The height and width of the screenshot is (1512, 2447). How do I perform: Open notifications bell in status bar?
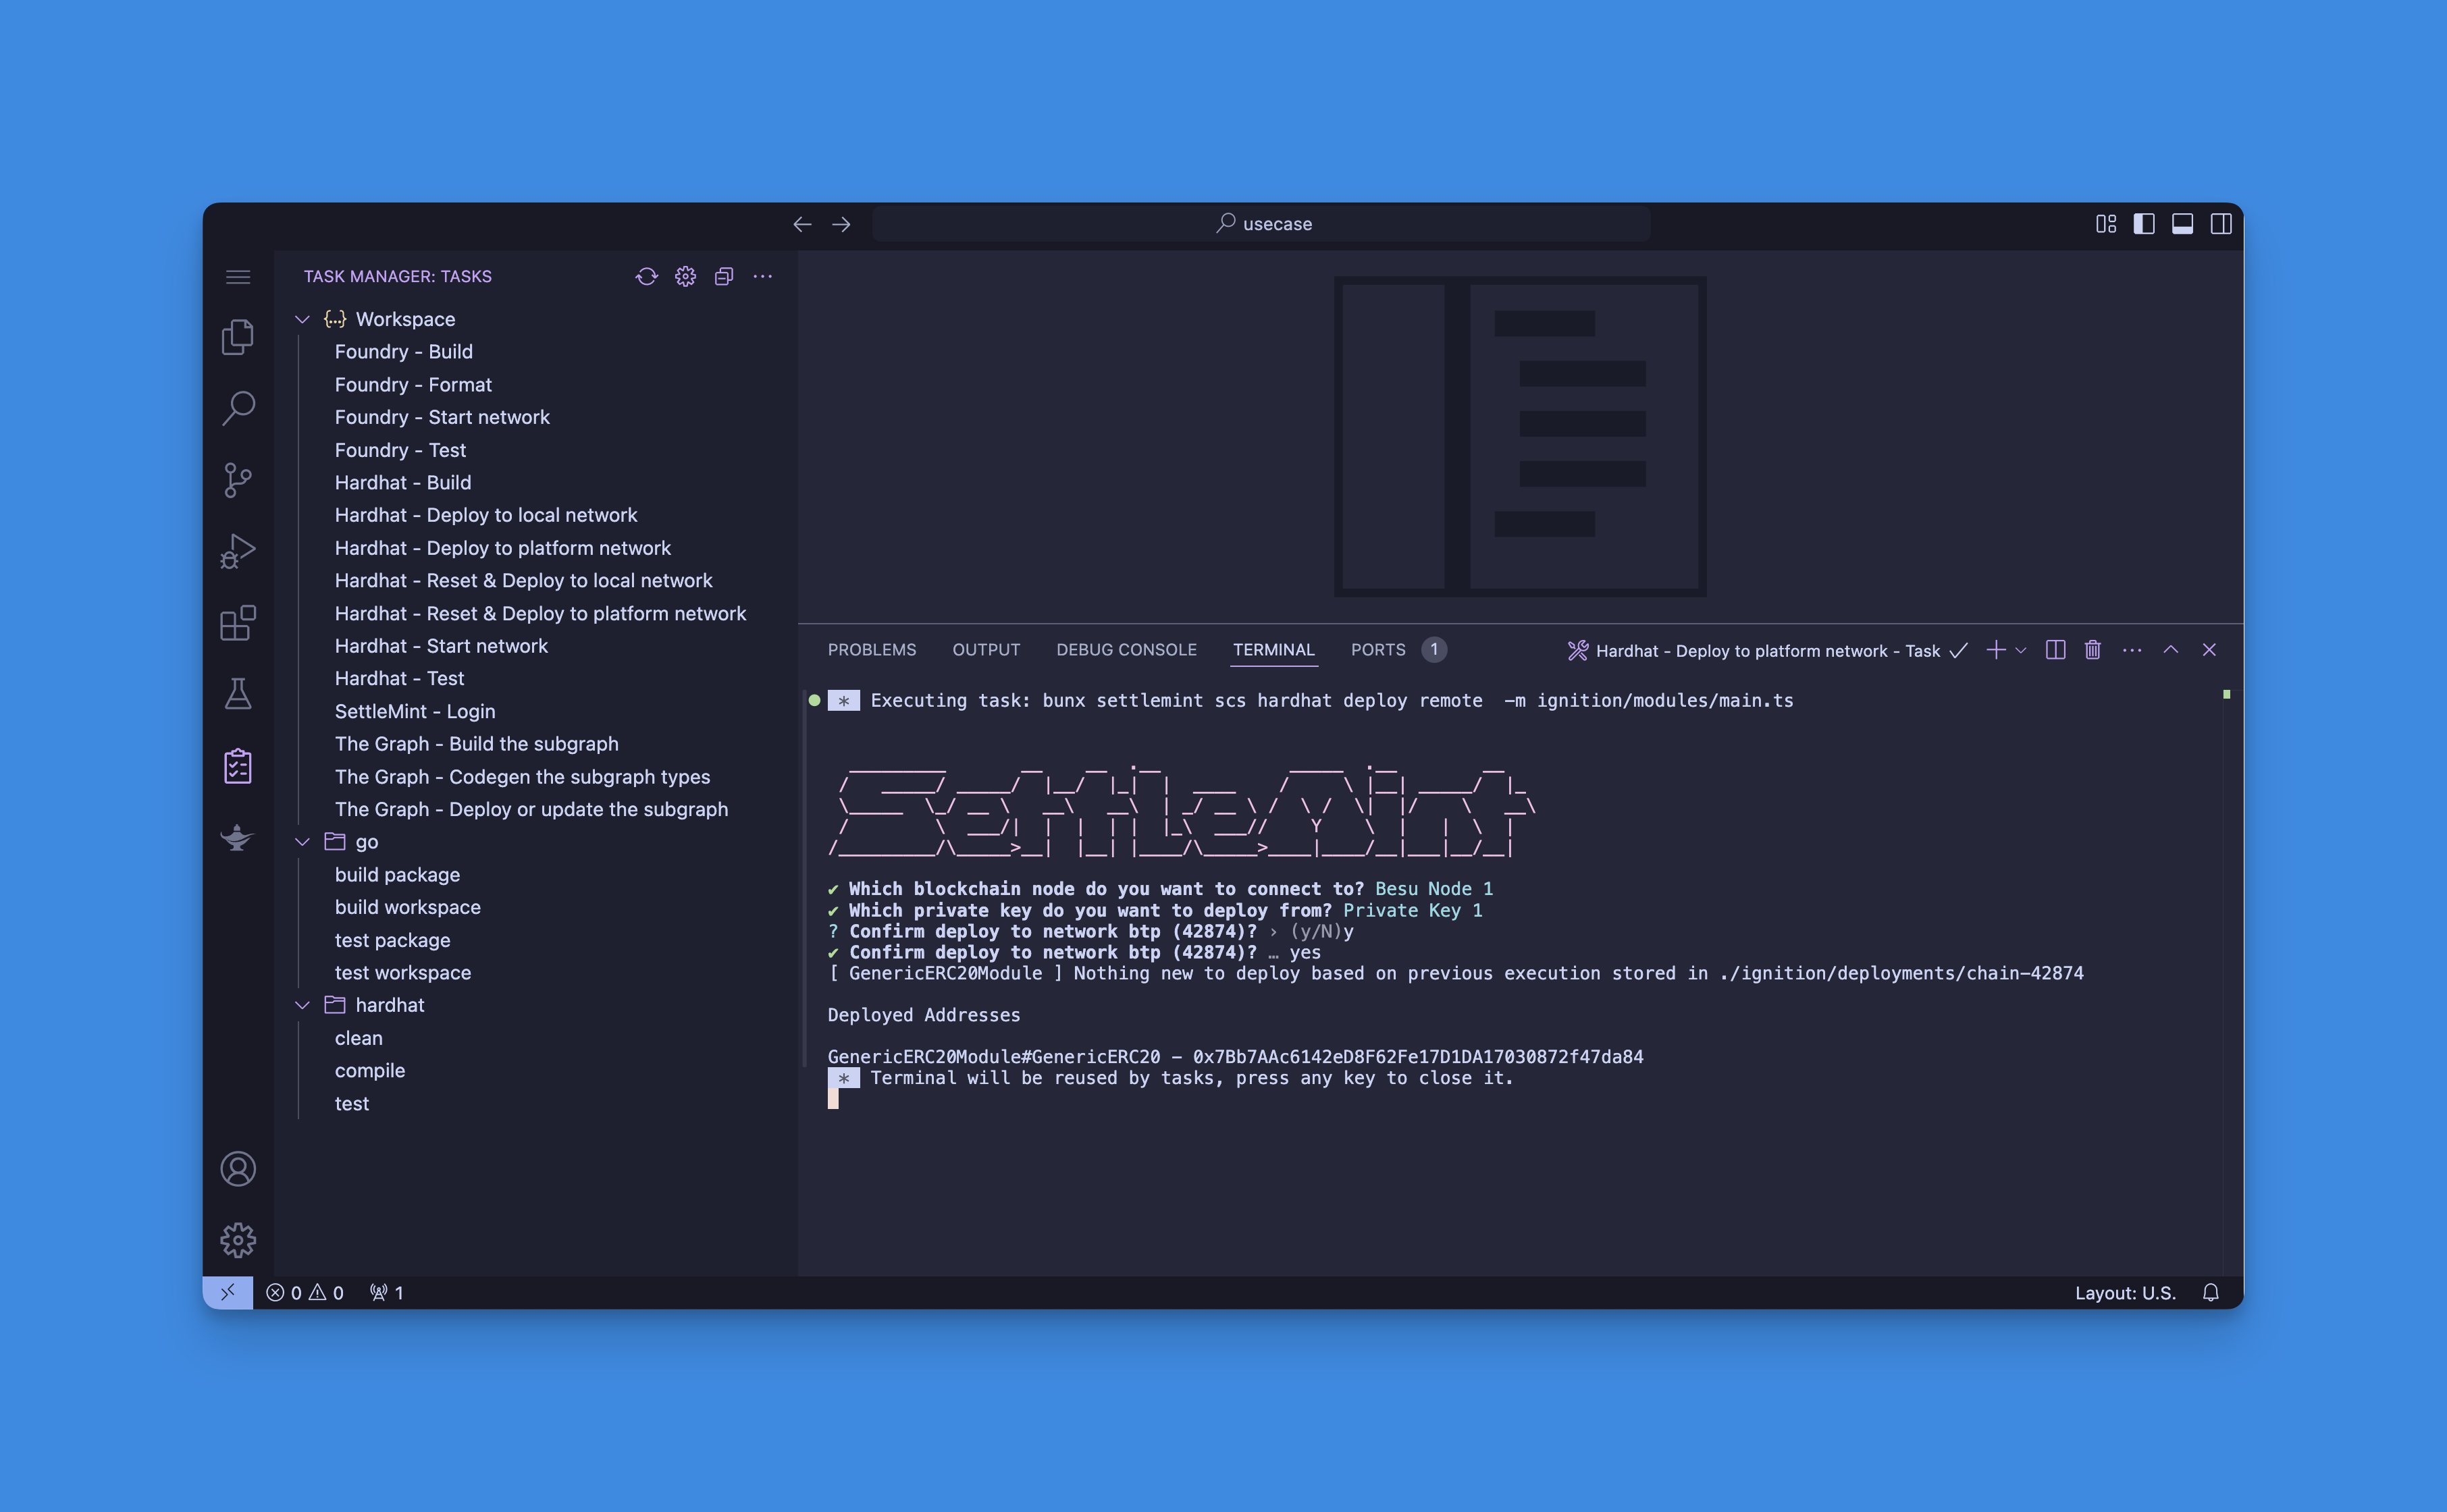coord(2211,1292)
